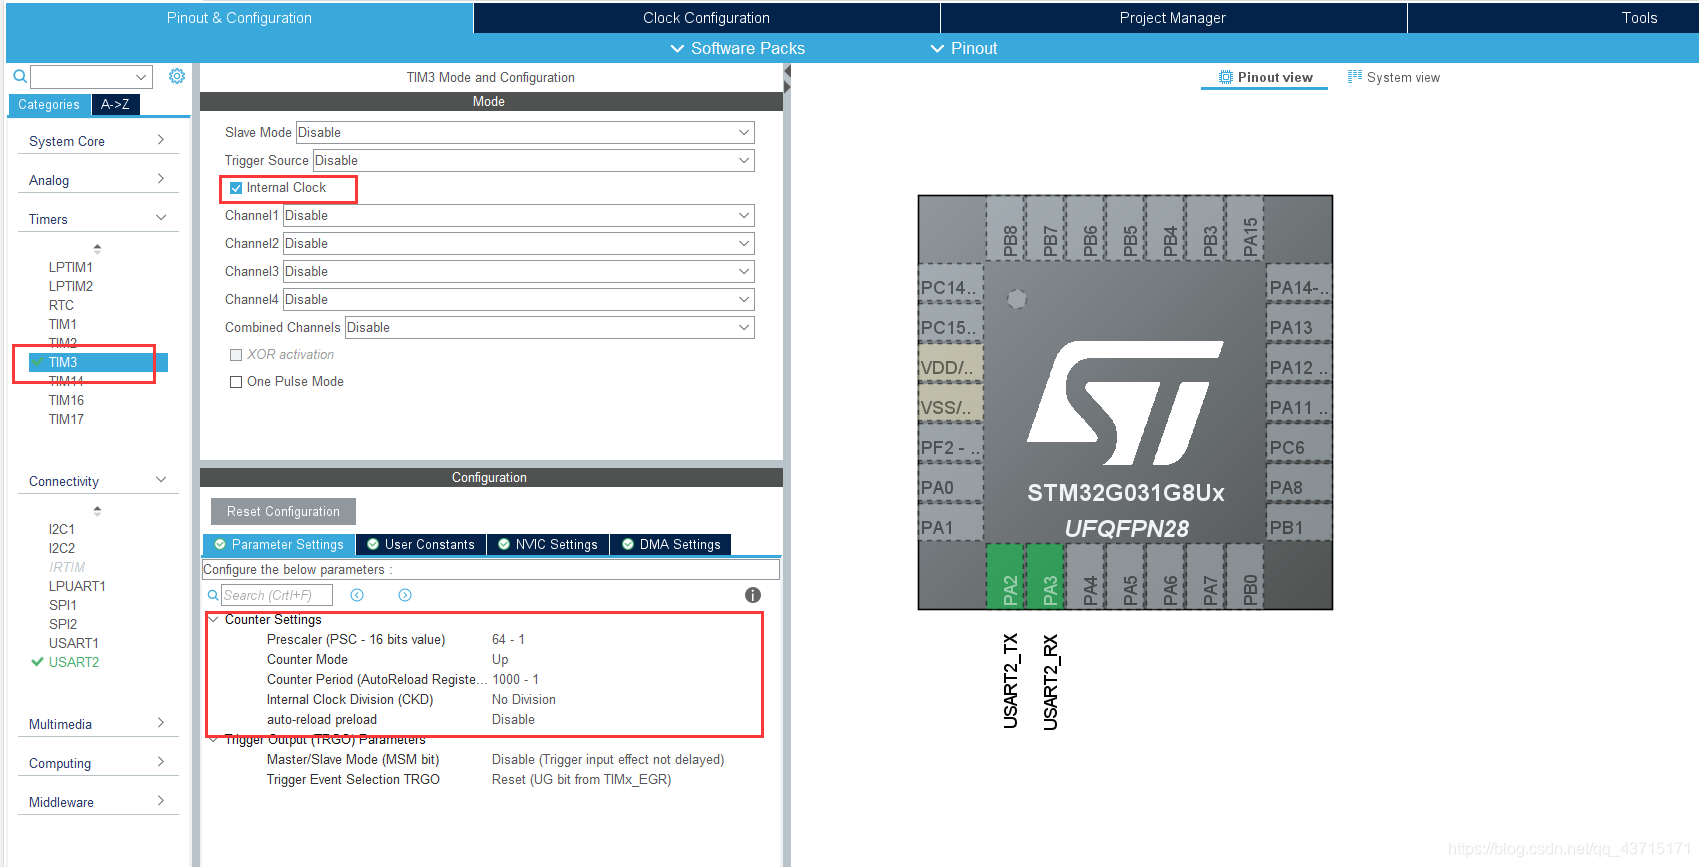The image size is (1699, 867).
Task: Click the next search result arrow icon
Action: (405, 595)
